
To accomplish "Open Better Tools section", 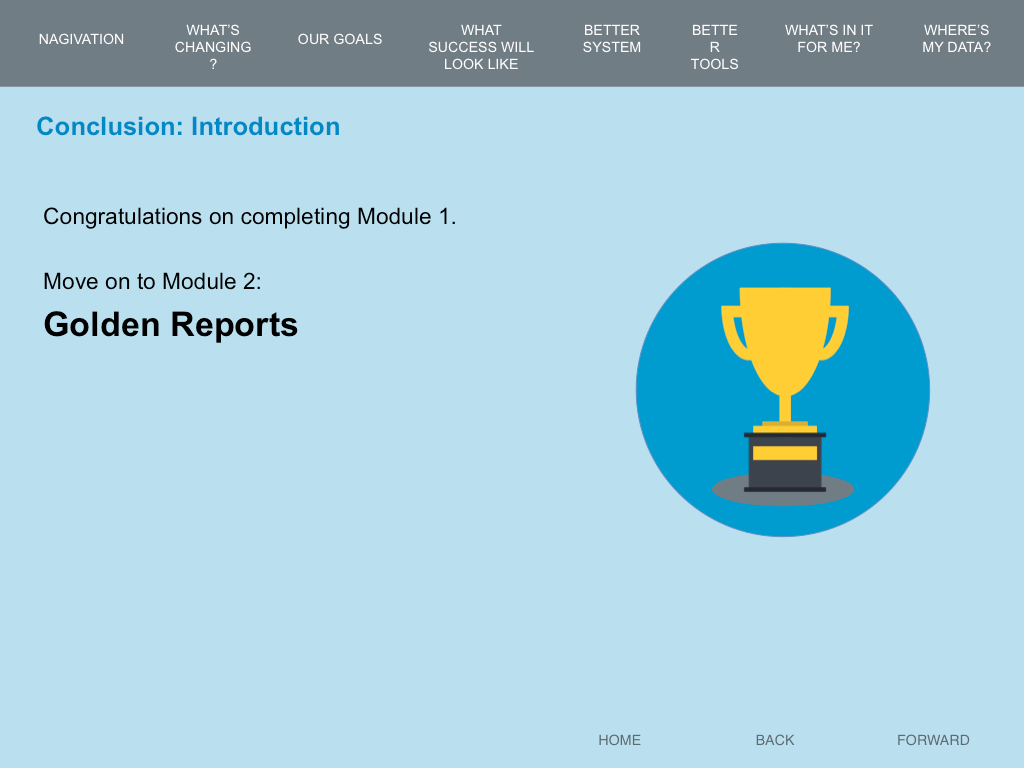I will pos(714,47).
